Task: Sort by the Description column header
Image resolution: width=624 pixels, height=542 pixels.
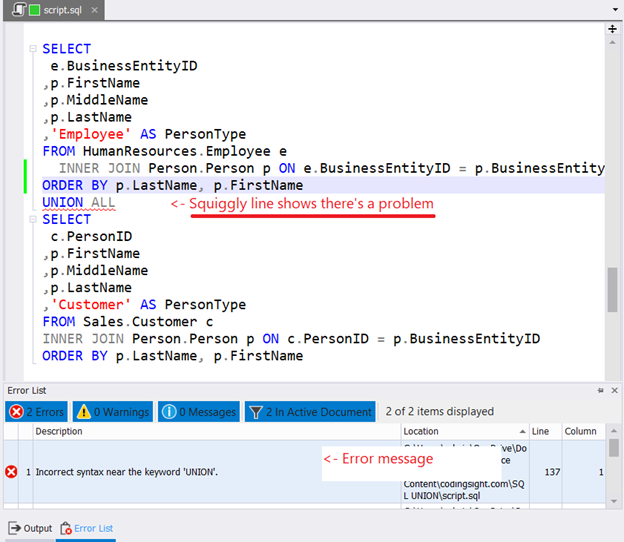Action: [x=217, y=431]
